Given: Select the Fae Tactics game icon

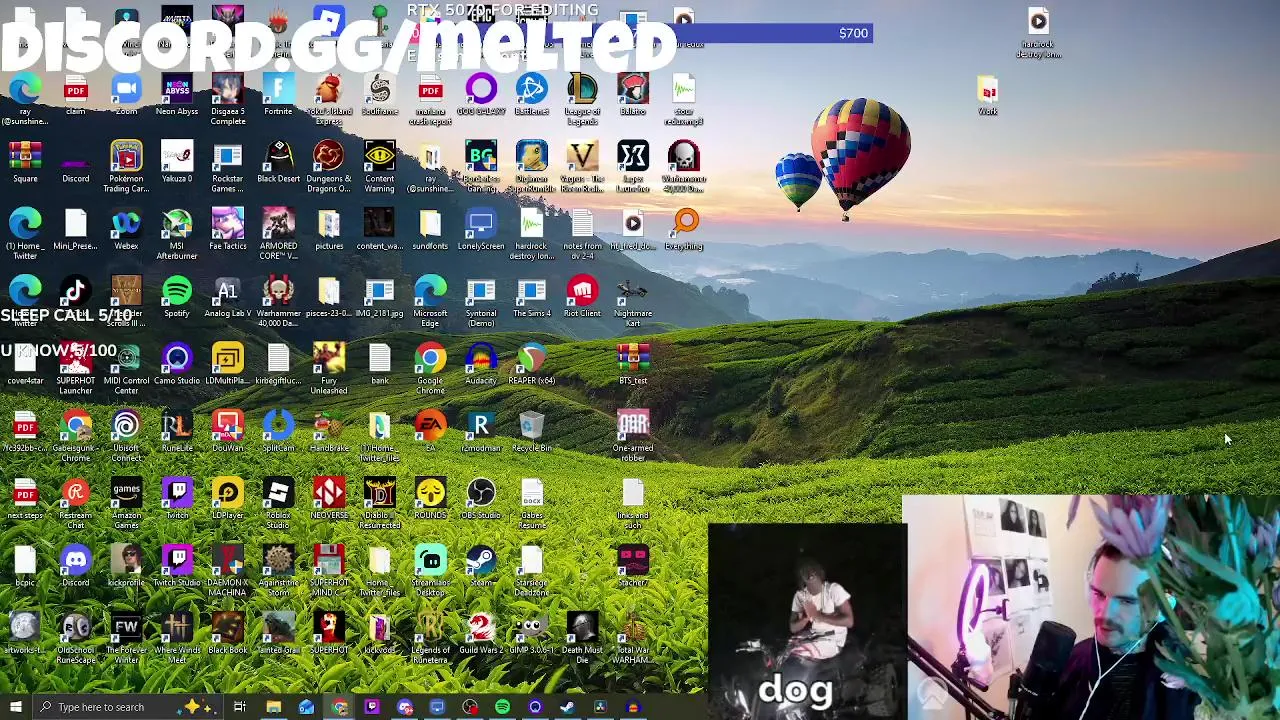Looking at the screenshot, I should [227, 224].
